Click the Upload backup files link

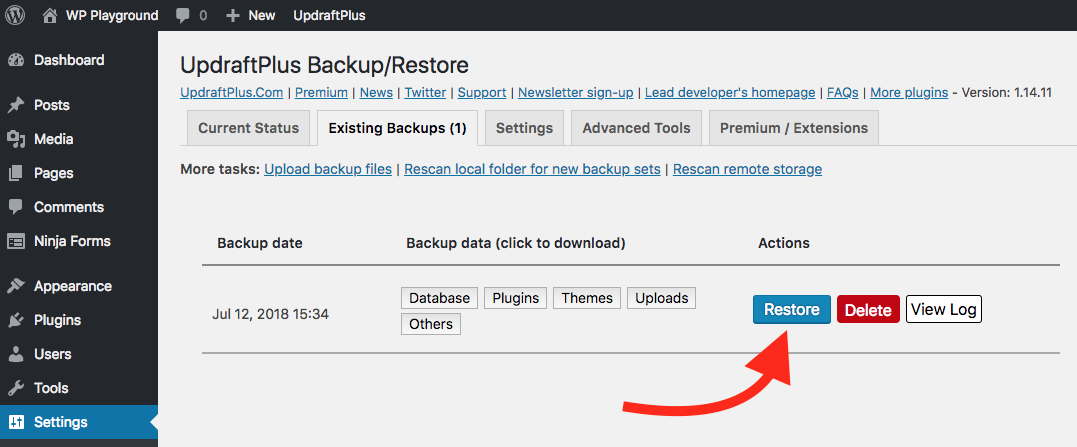pos(328,169)
